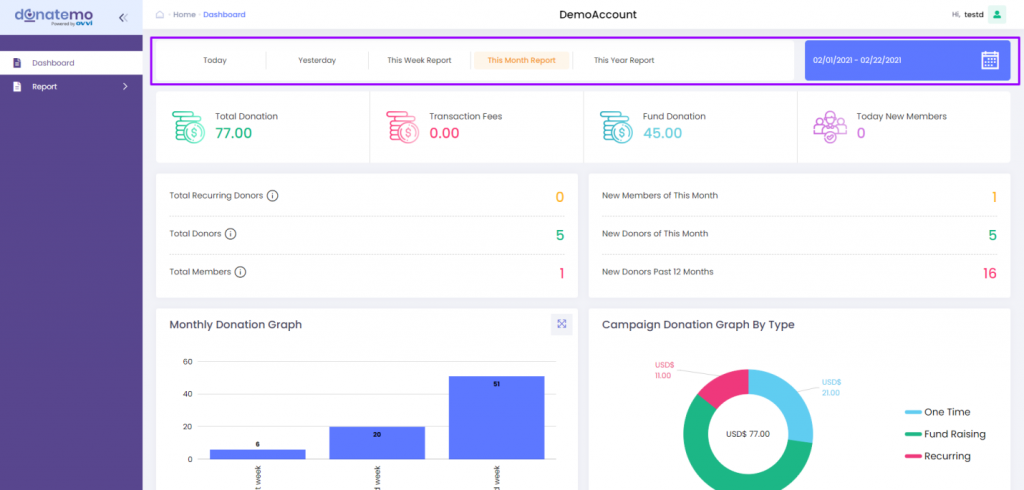
Task: Click the Fund Donation coins icon
Action: [x=616, y=127]
